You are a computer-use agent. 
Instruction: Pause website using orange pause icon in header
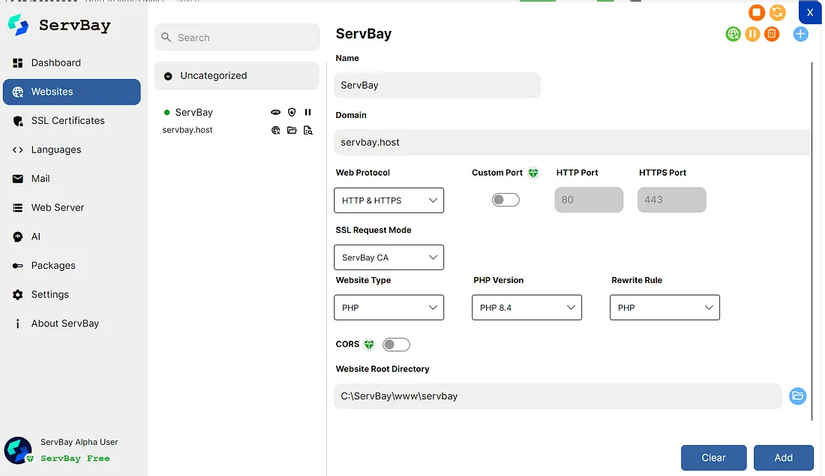click(x=752, y=34)
